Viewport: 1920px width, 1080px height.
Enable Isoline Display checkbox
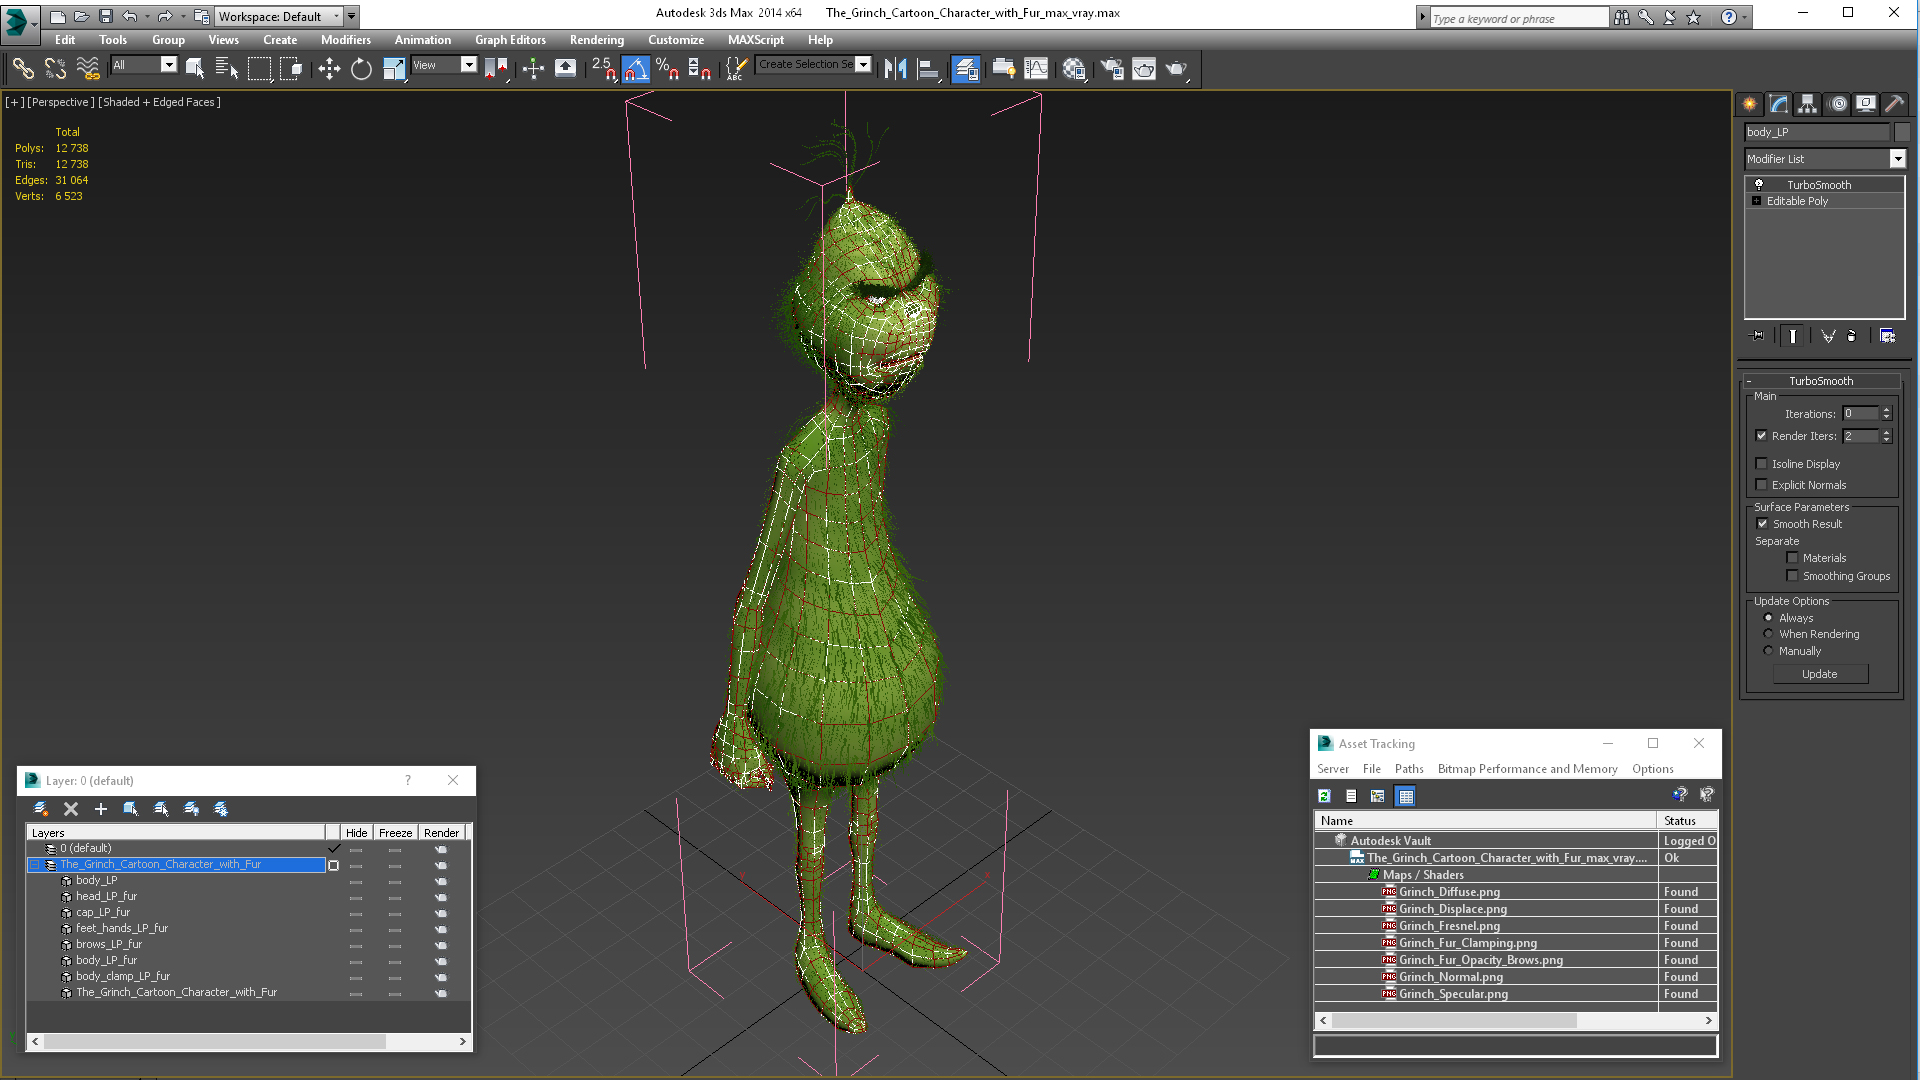pos(1762,464)
